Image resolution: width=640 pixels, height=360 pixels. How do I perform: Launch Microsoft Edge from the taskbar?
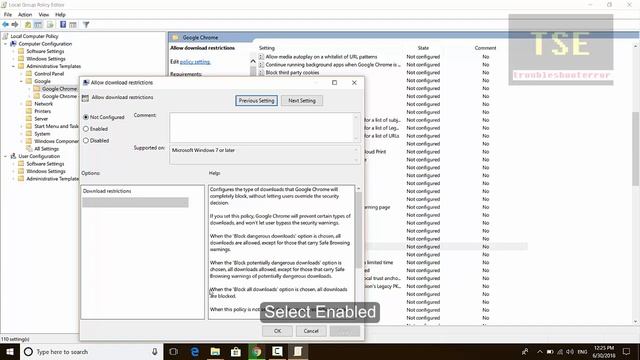pos(195,351)
